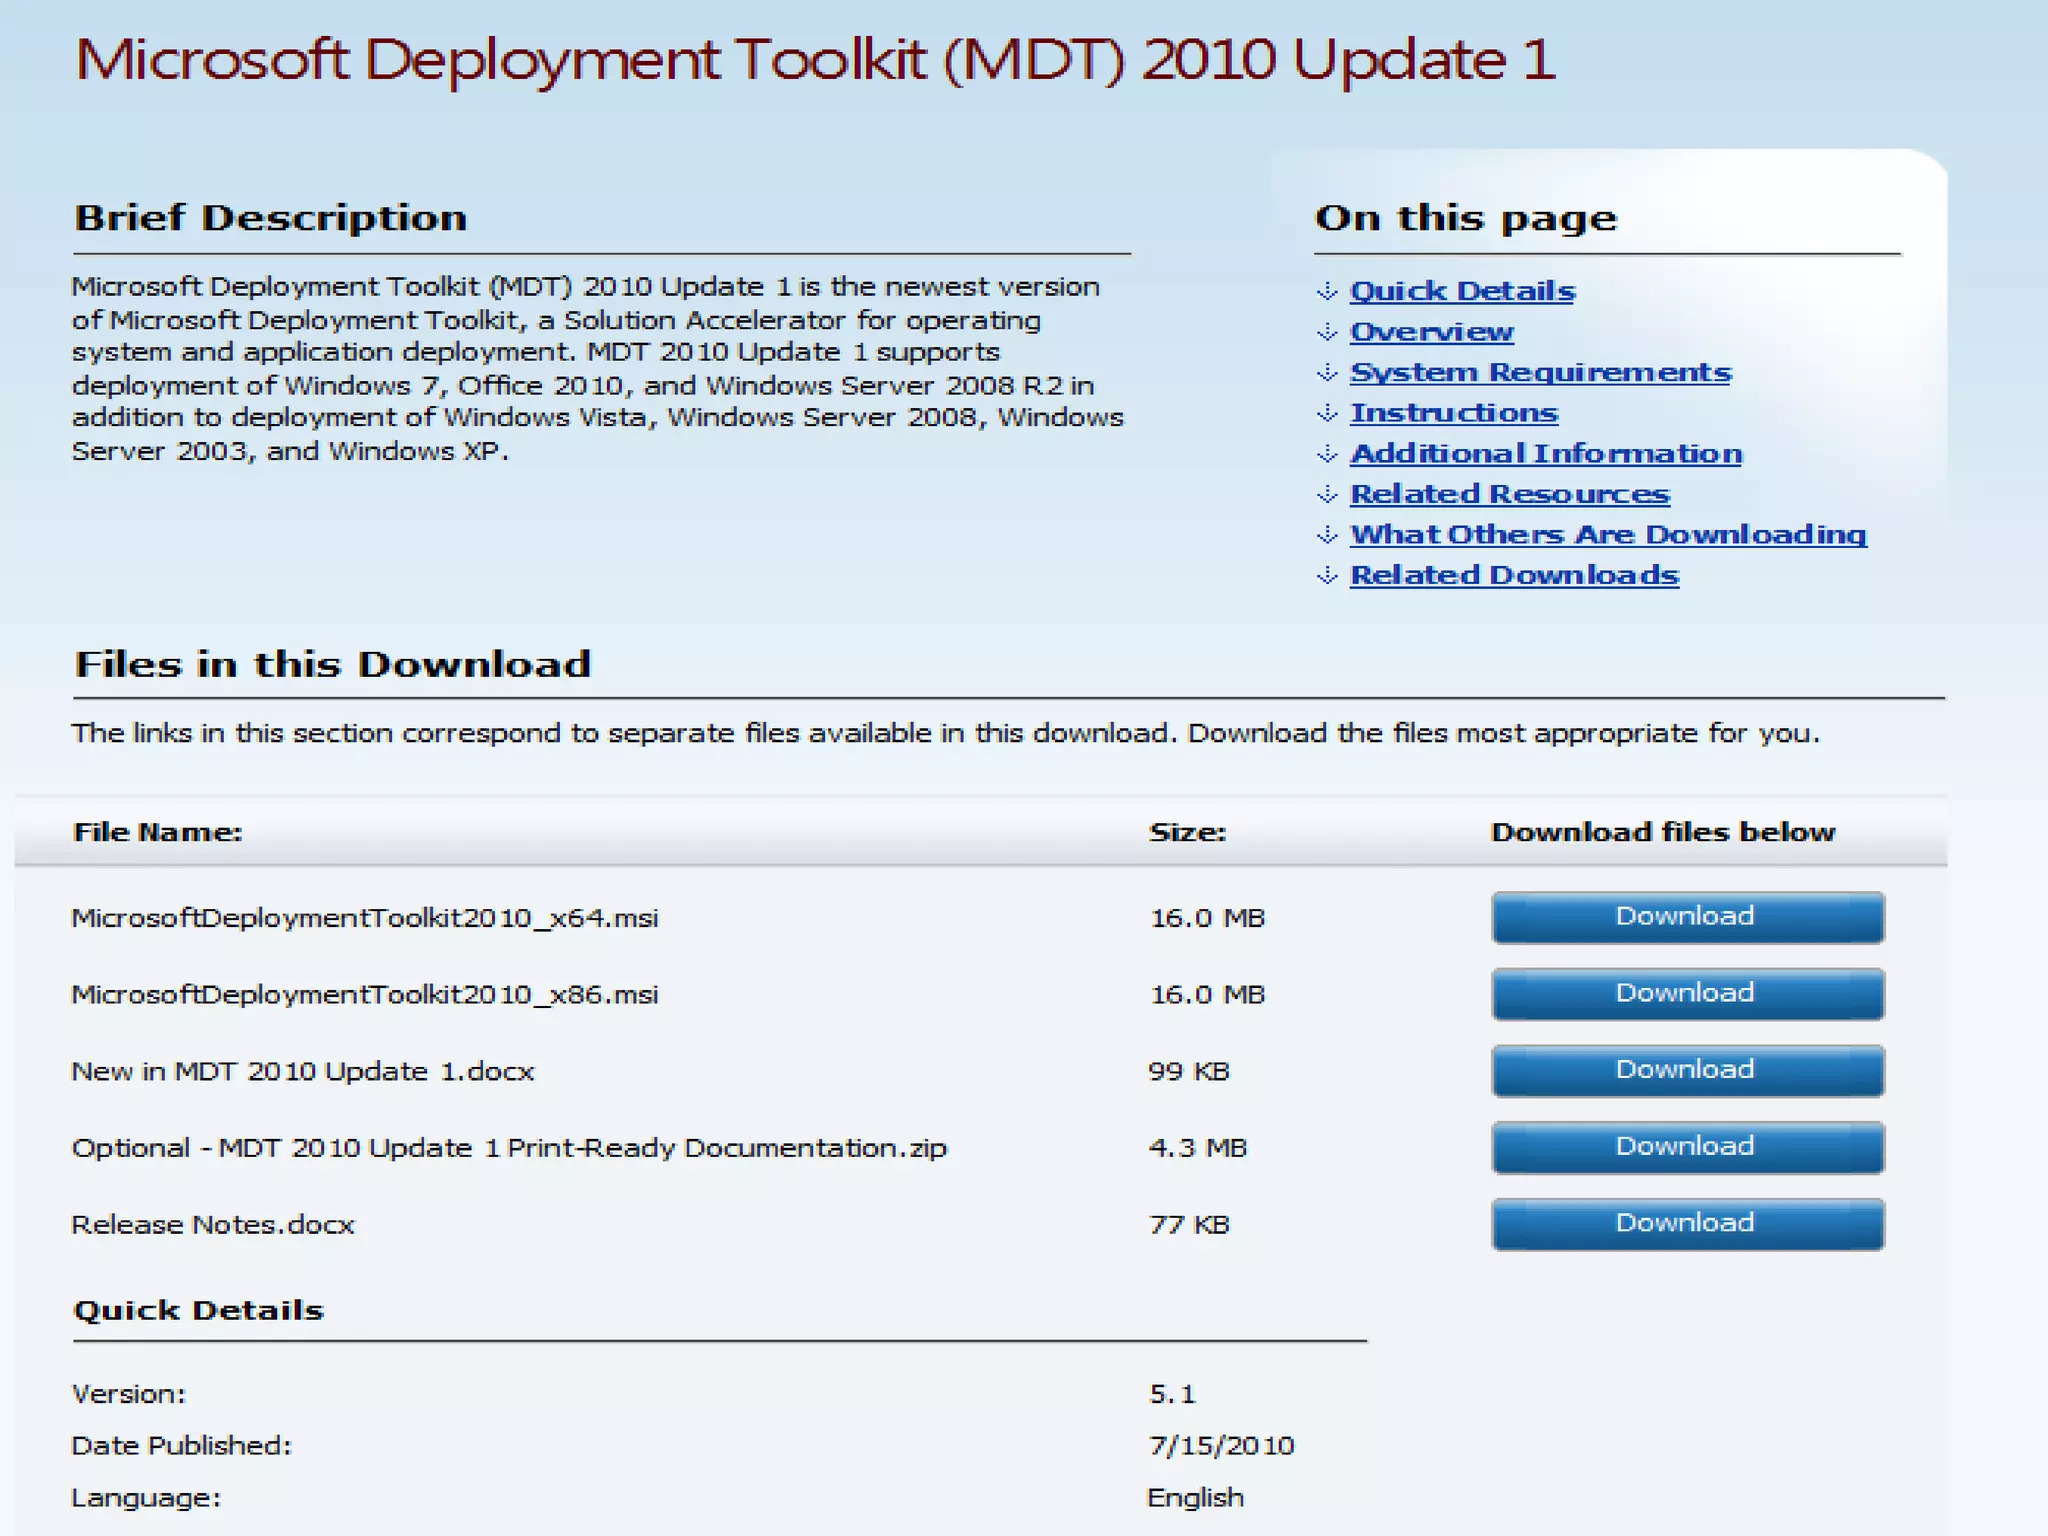Screen dimensions: 2048x1536
Task: Click the file name MicrosoftDeploymentToolkit2010_x86.msi
Action: pyautogui.click(x=365, y=995)
